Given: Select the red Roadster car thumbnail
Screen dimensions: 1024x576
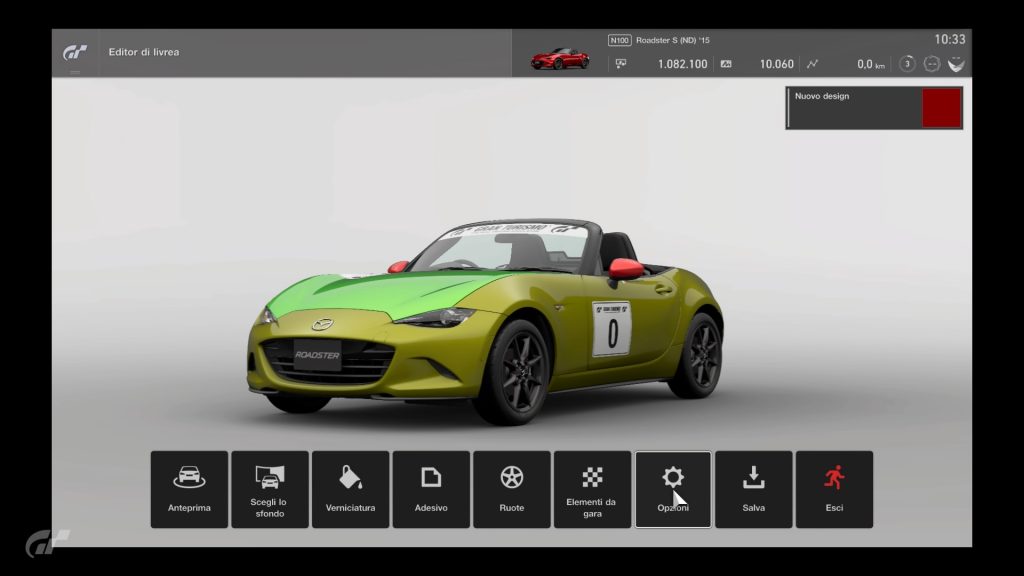Looking at the screenshot, I should [560, 59].
